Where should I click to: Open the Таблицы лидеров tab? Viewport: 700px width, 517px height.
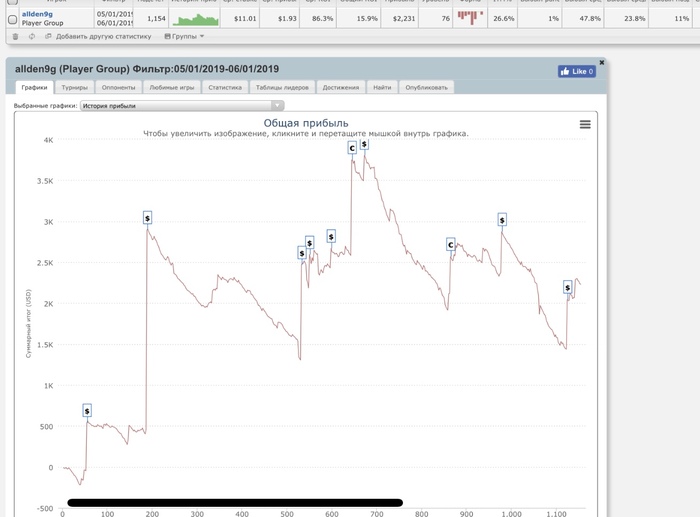coord(282,88)
